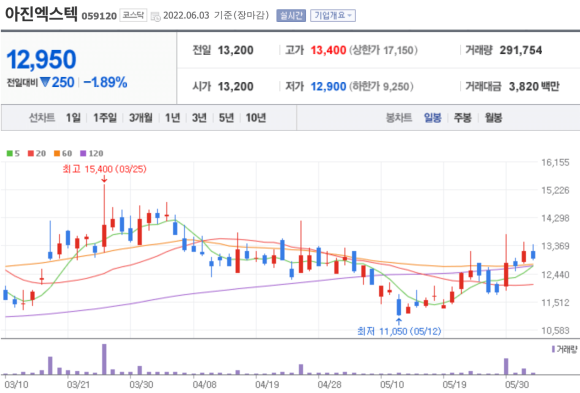
Task: Click the 선차트 label
Action: pyautogui.click(x=42, y=118)
